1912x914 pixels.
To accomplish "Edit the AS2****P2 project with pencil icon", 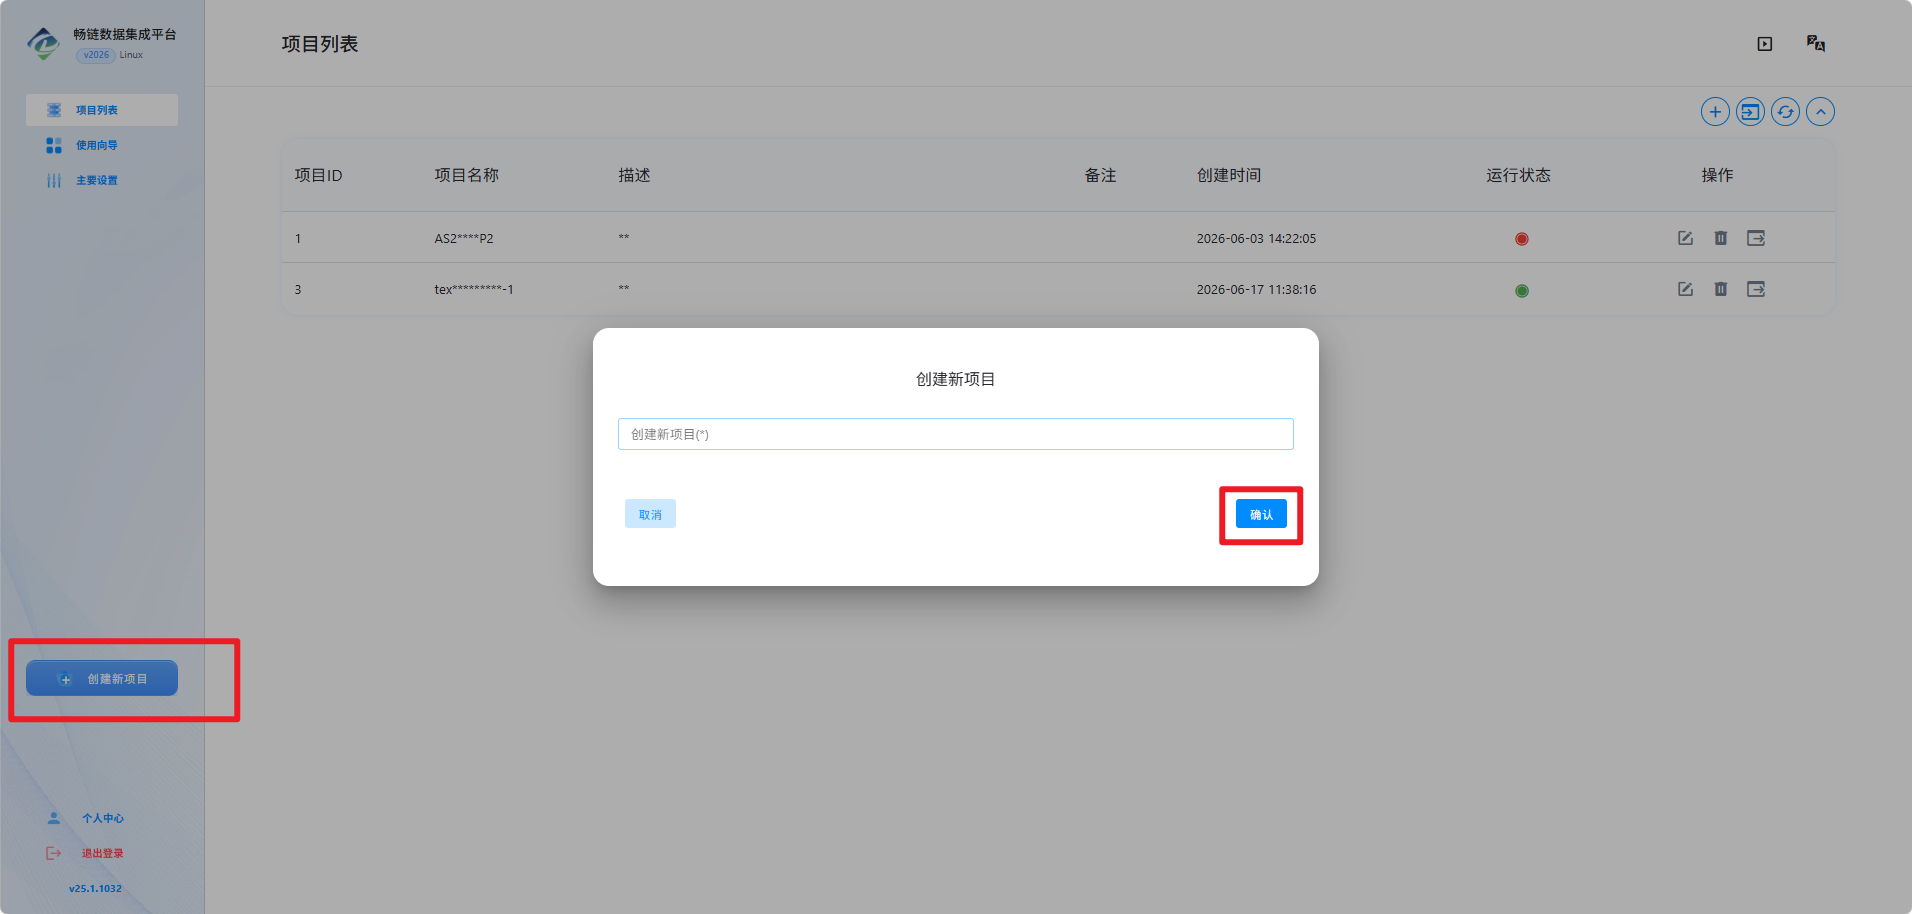I will tap(1685, 238).
